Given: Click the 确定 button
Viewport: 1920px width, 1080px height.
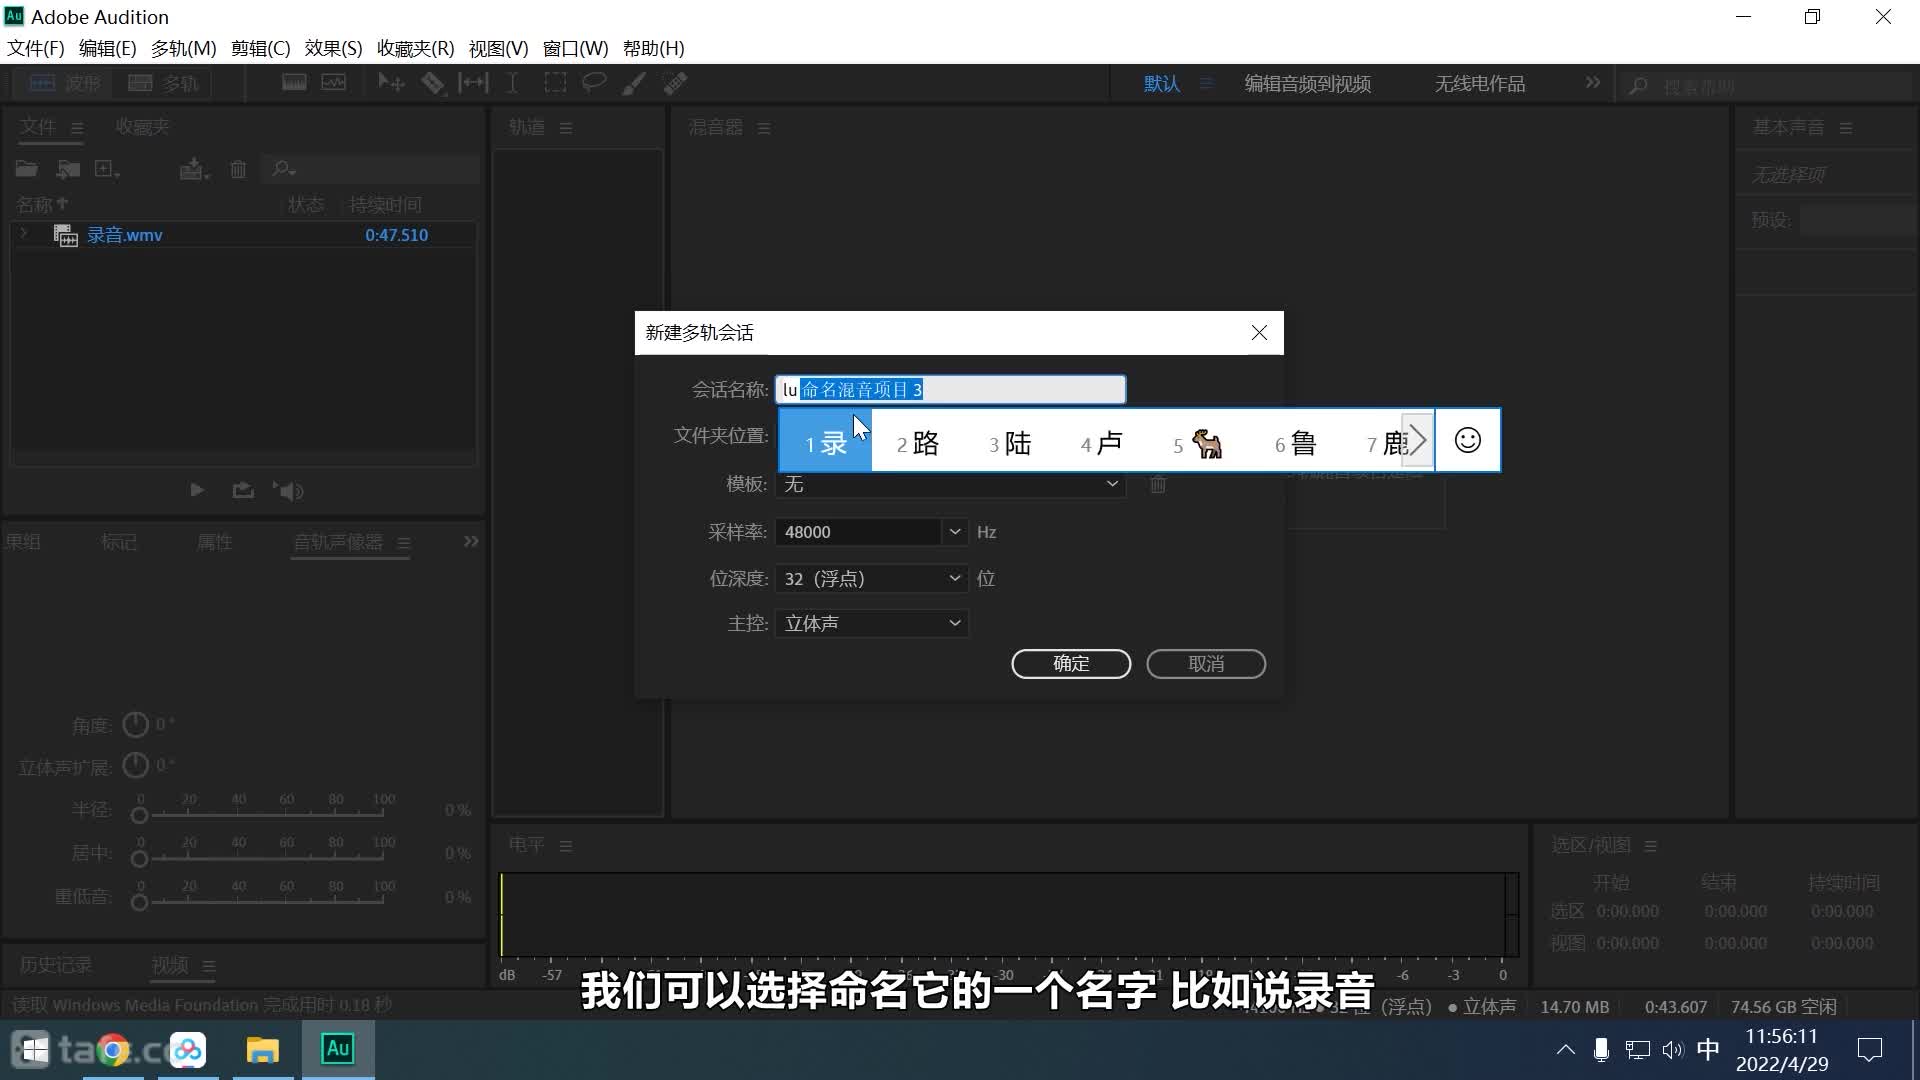Looking at the screenshot, I should [1071, 664].
